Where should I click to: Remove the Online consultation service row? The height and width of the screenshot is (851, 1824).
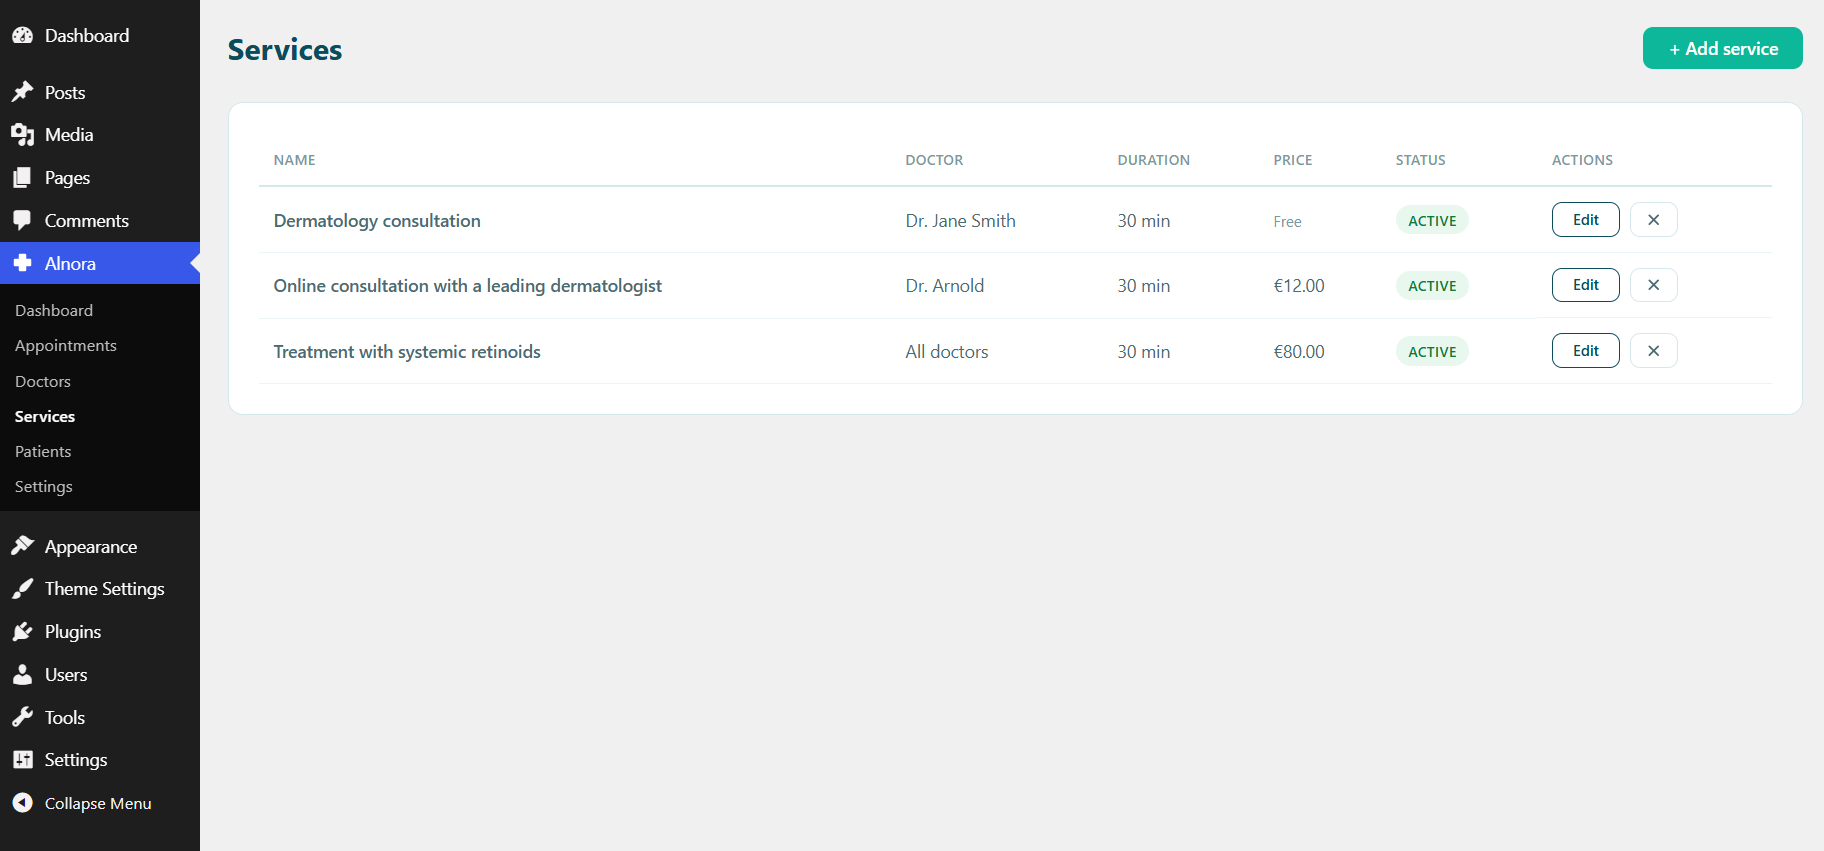pyautogui.click(x=1653, y=285)
